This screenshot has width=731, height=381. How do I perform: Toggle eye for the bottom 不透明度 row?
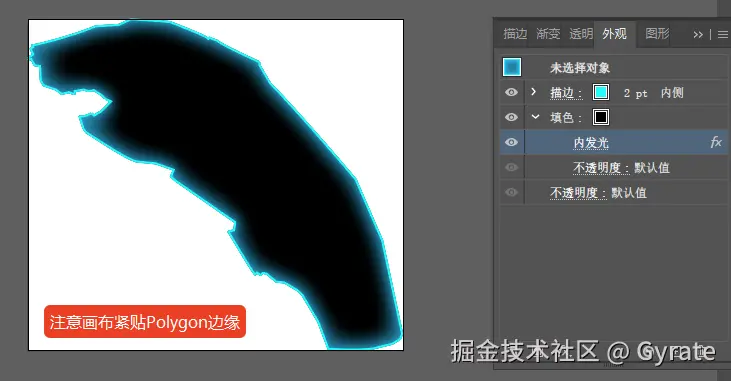click(511, 192)
